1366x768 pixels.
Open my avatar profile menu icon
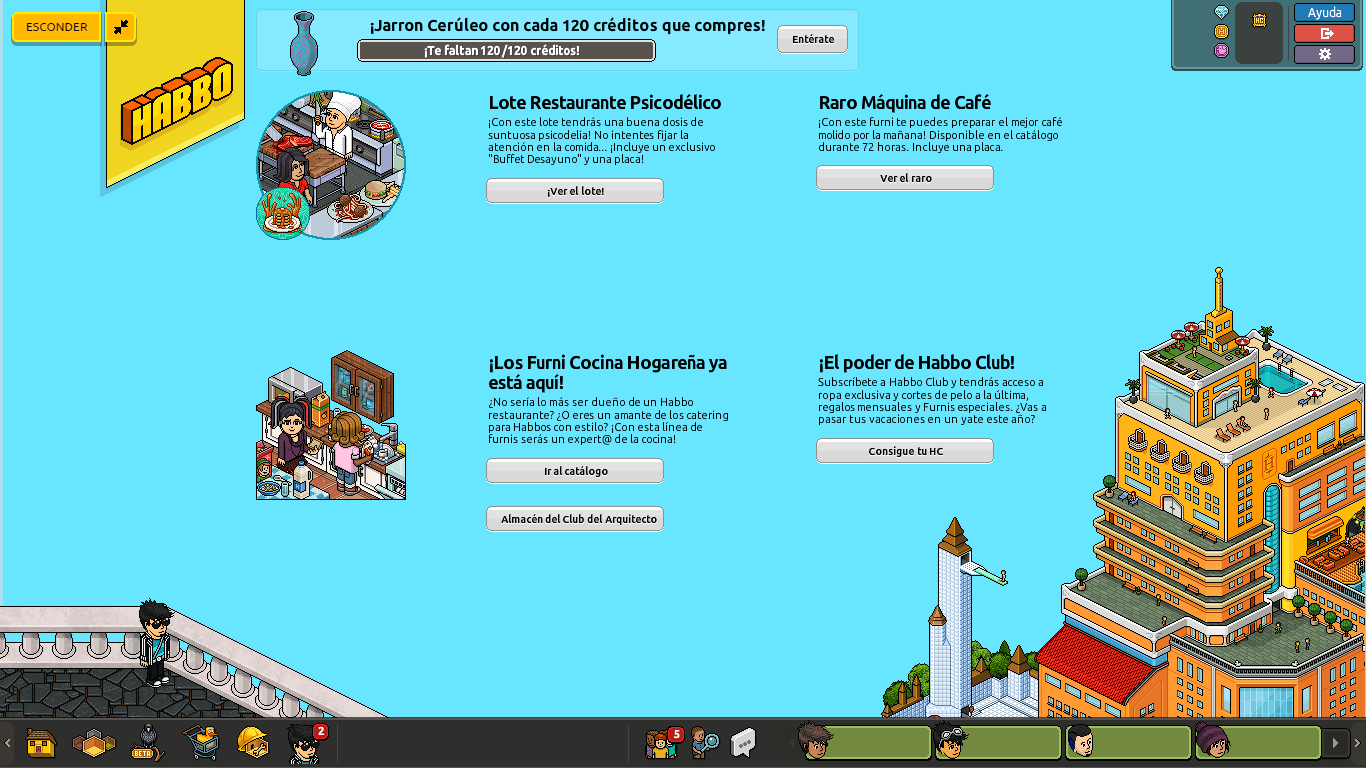click(304, 743)
